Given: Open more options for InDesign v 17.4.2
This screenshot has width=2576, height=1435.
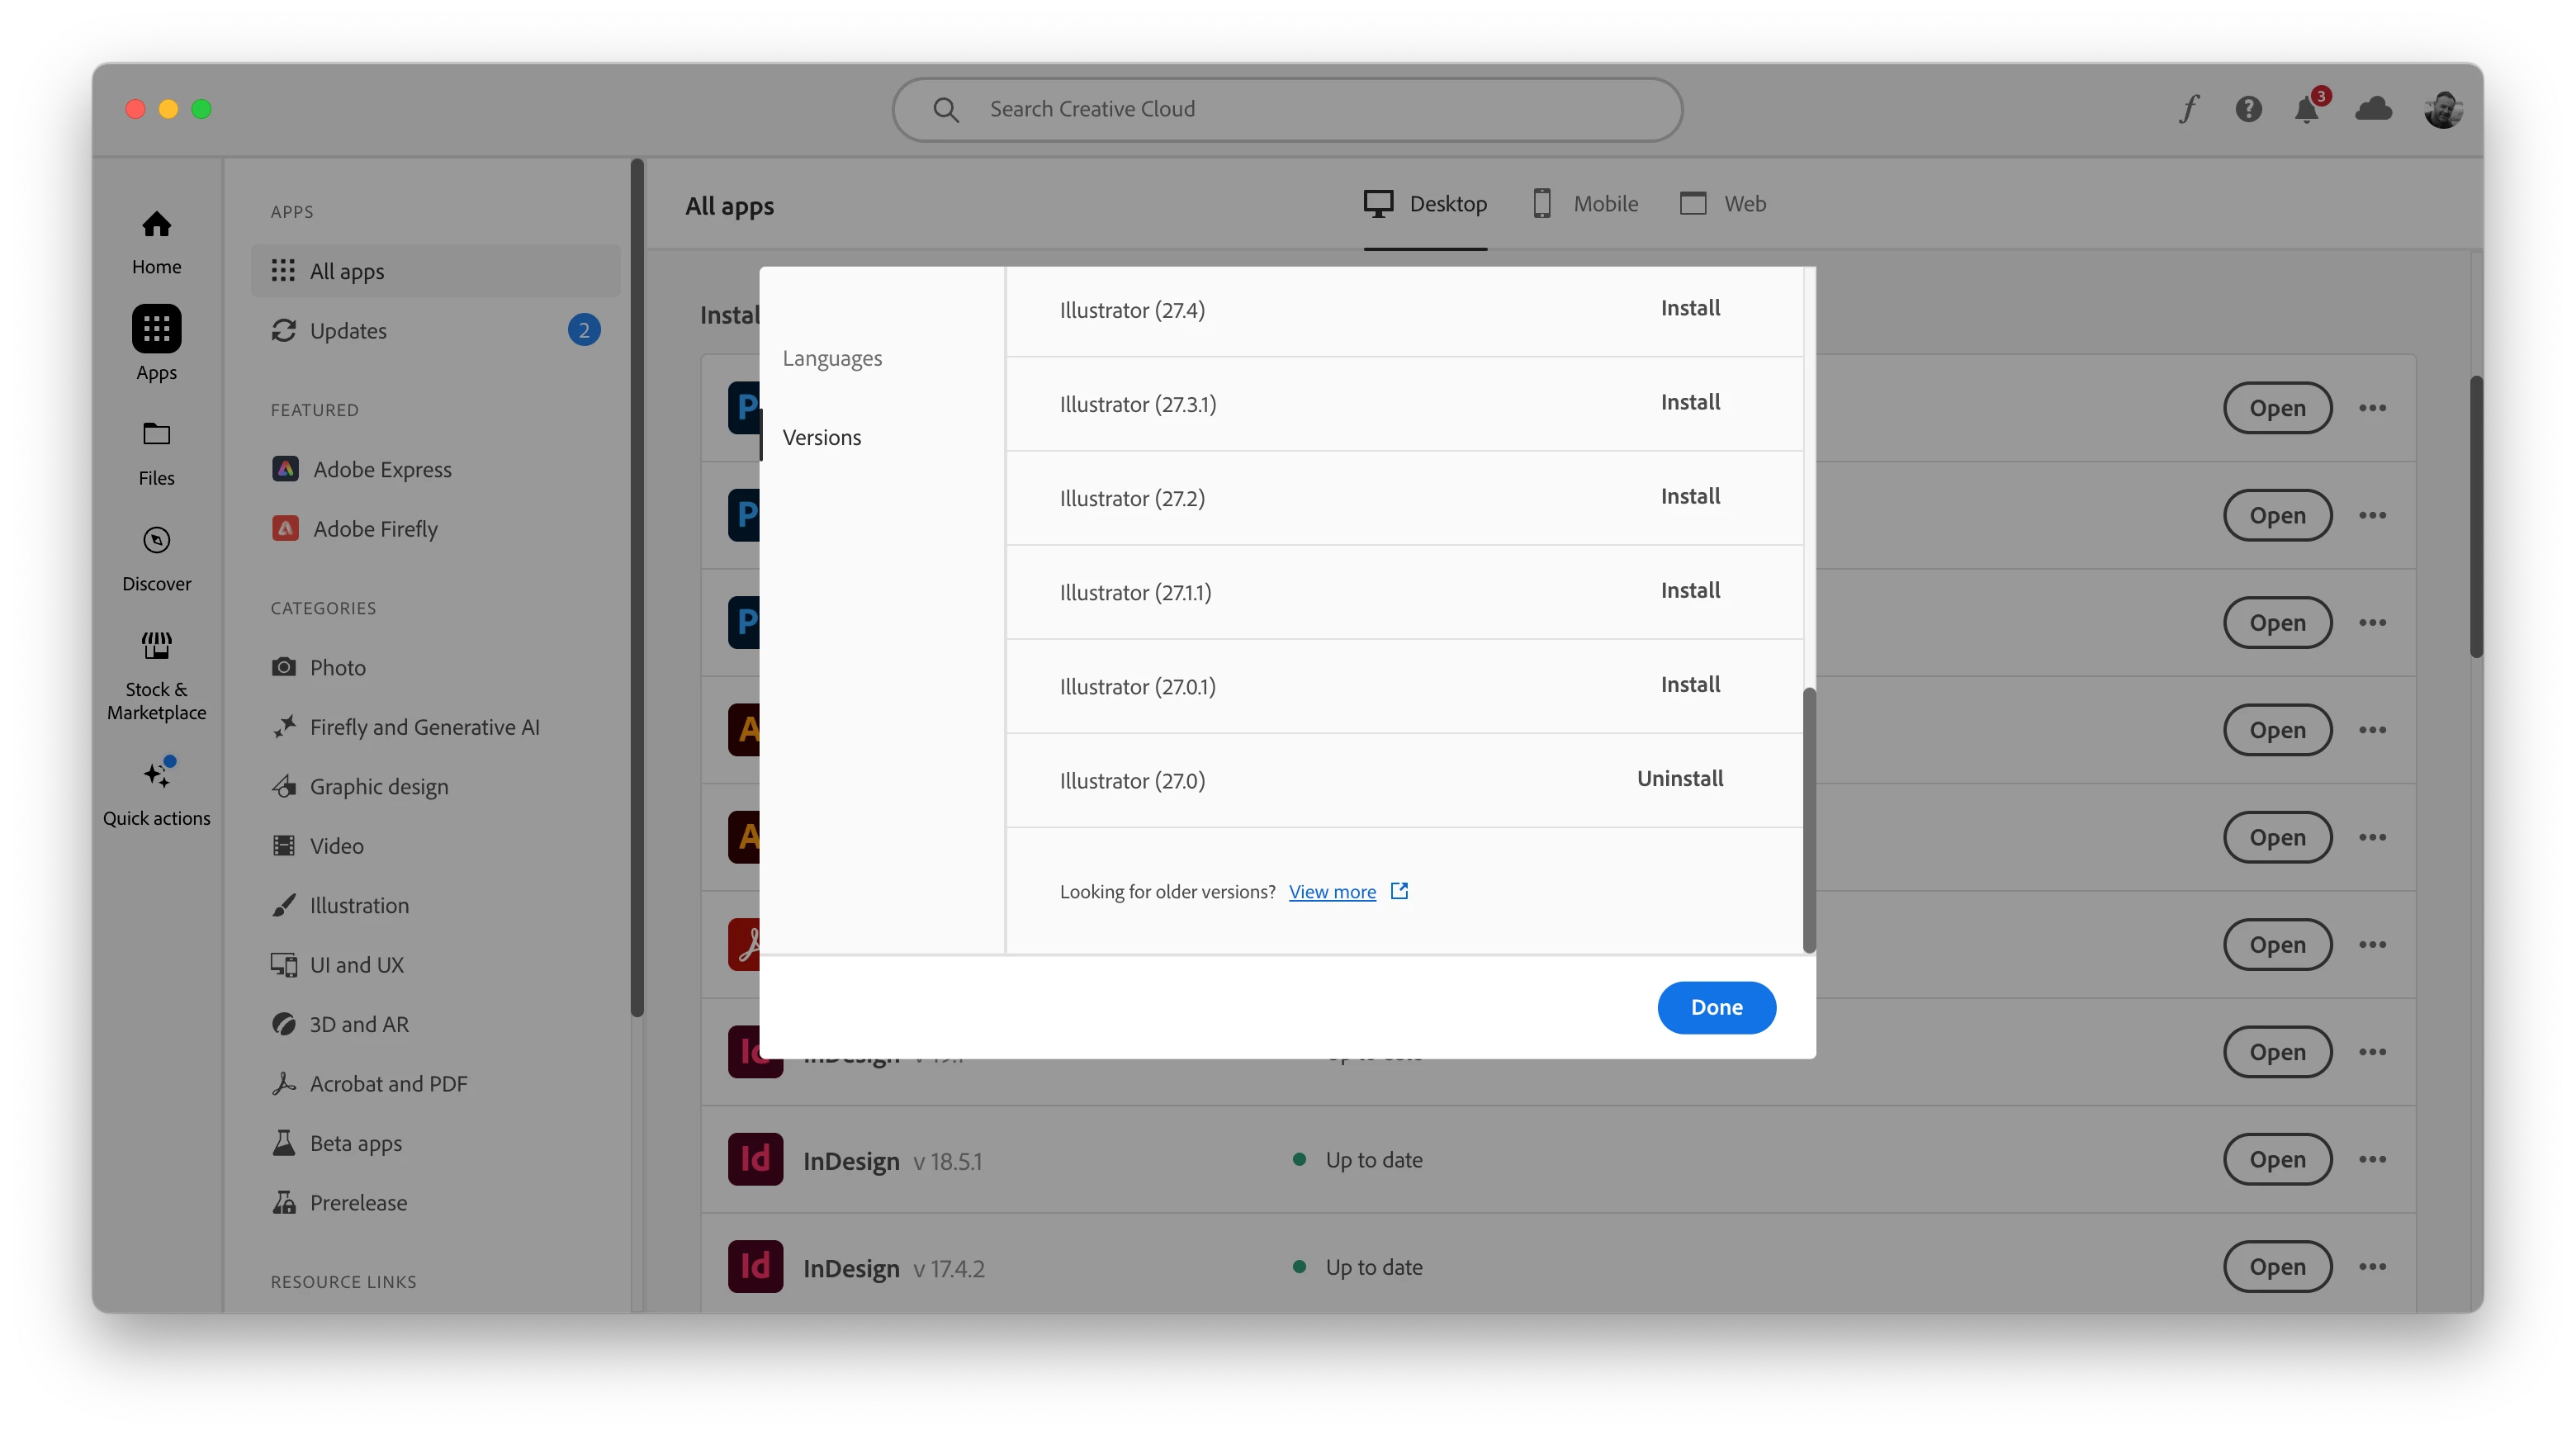Looking at the screenshot, I should (2372, 1267).
